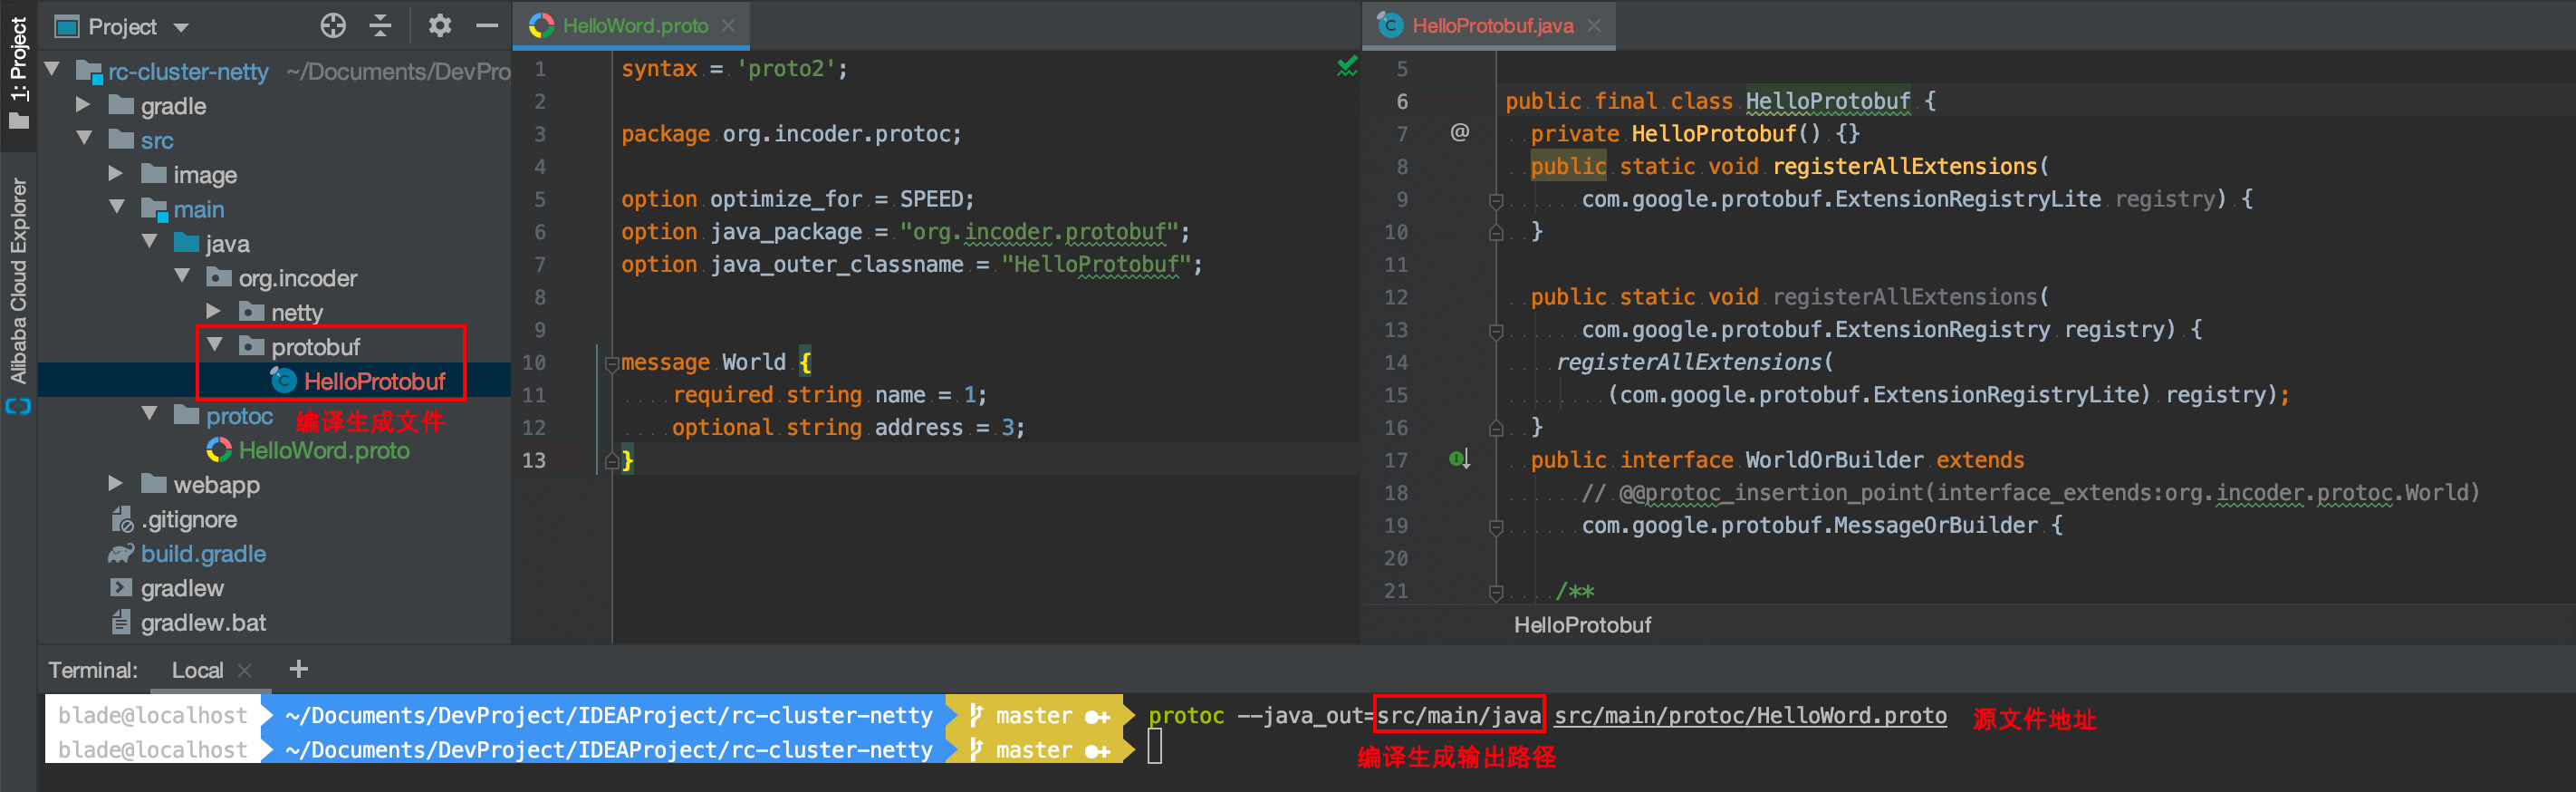This screenshot has width=2576, height=792.
Task: Click the Collapse All icon in the Project panel
Action: click(380, 26)
